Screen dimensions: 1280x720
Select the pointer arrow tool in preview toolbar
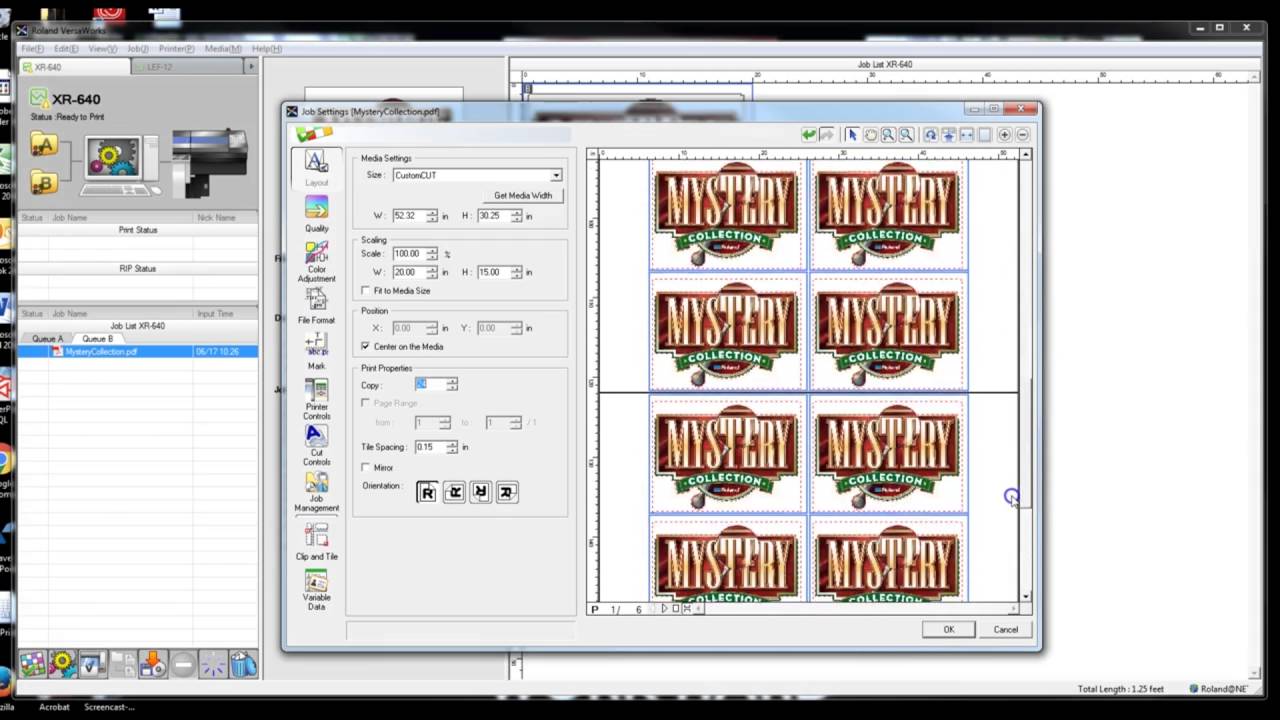852,135
